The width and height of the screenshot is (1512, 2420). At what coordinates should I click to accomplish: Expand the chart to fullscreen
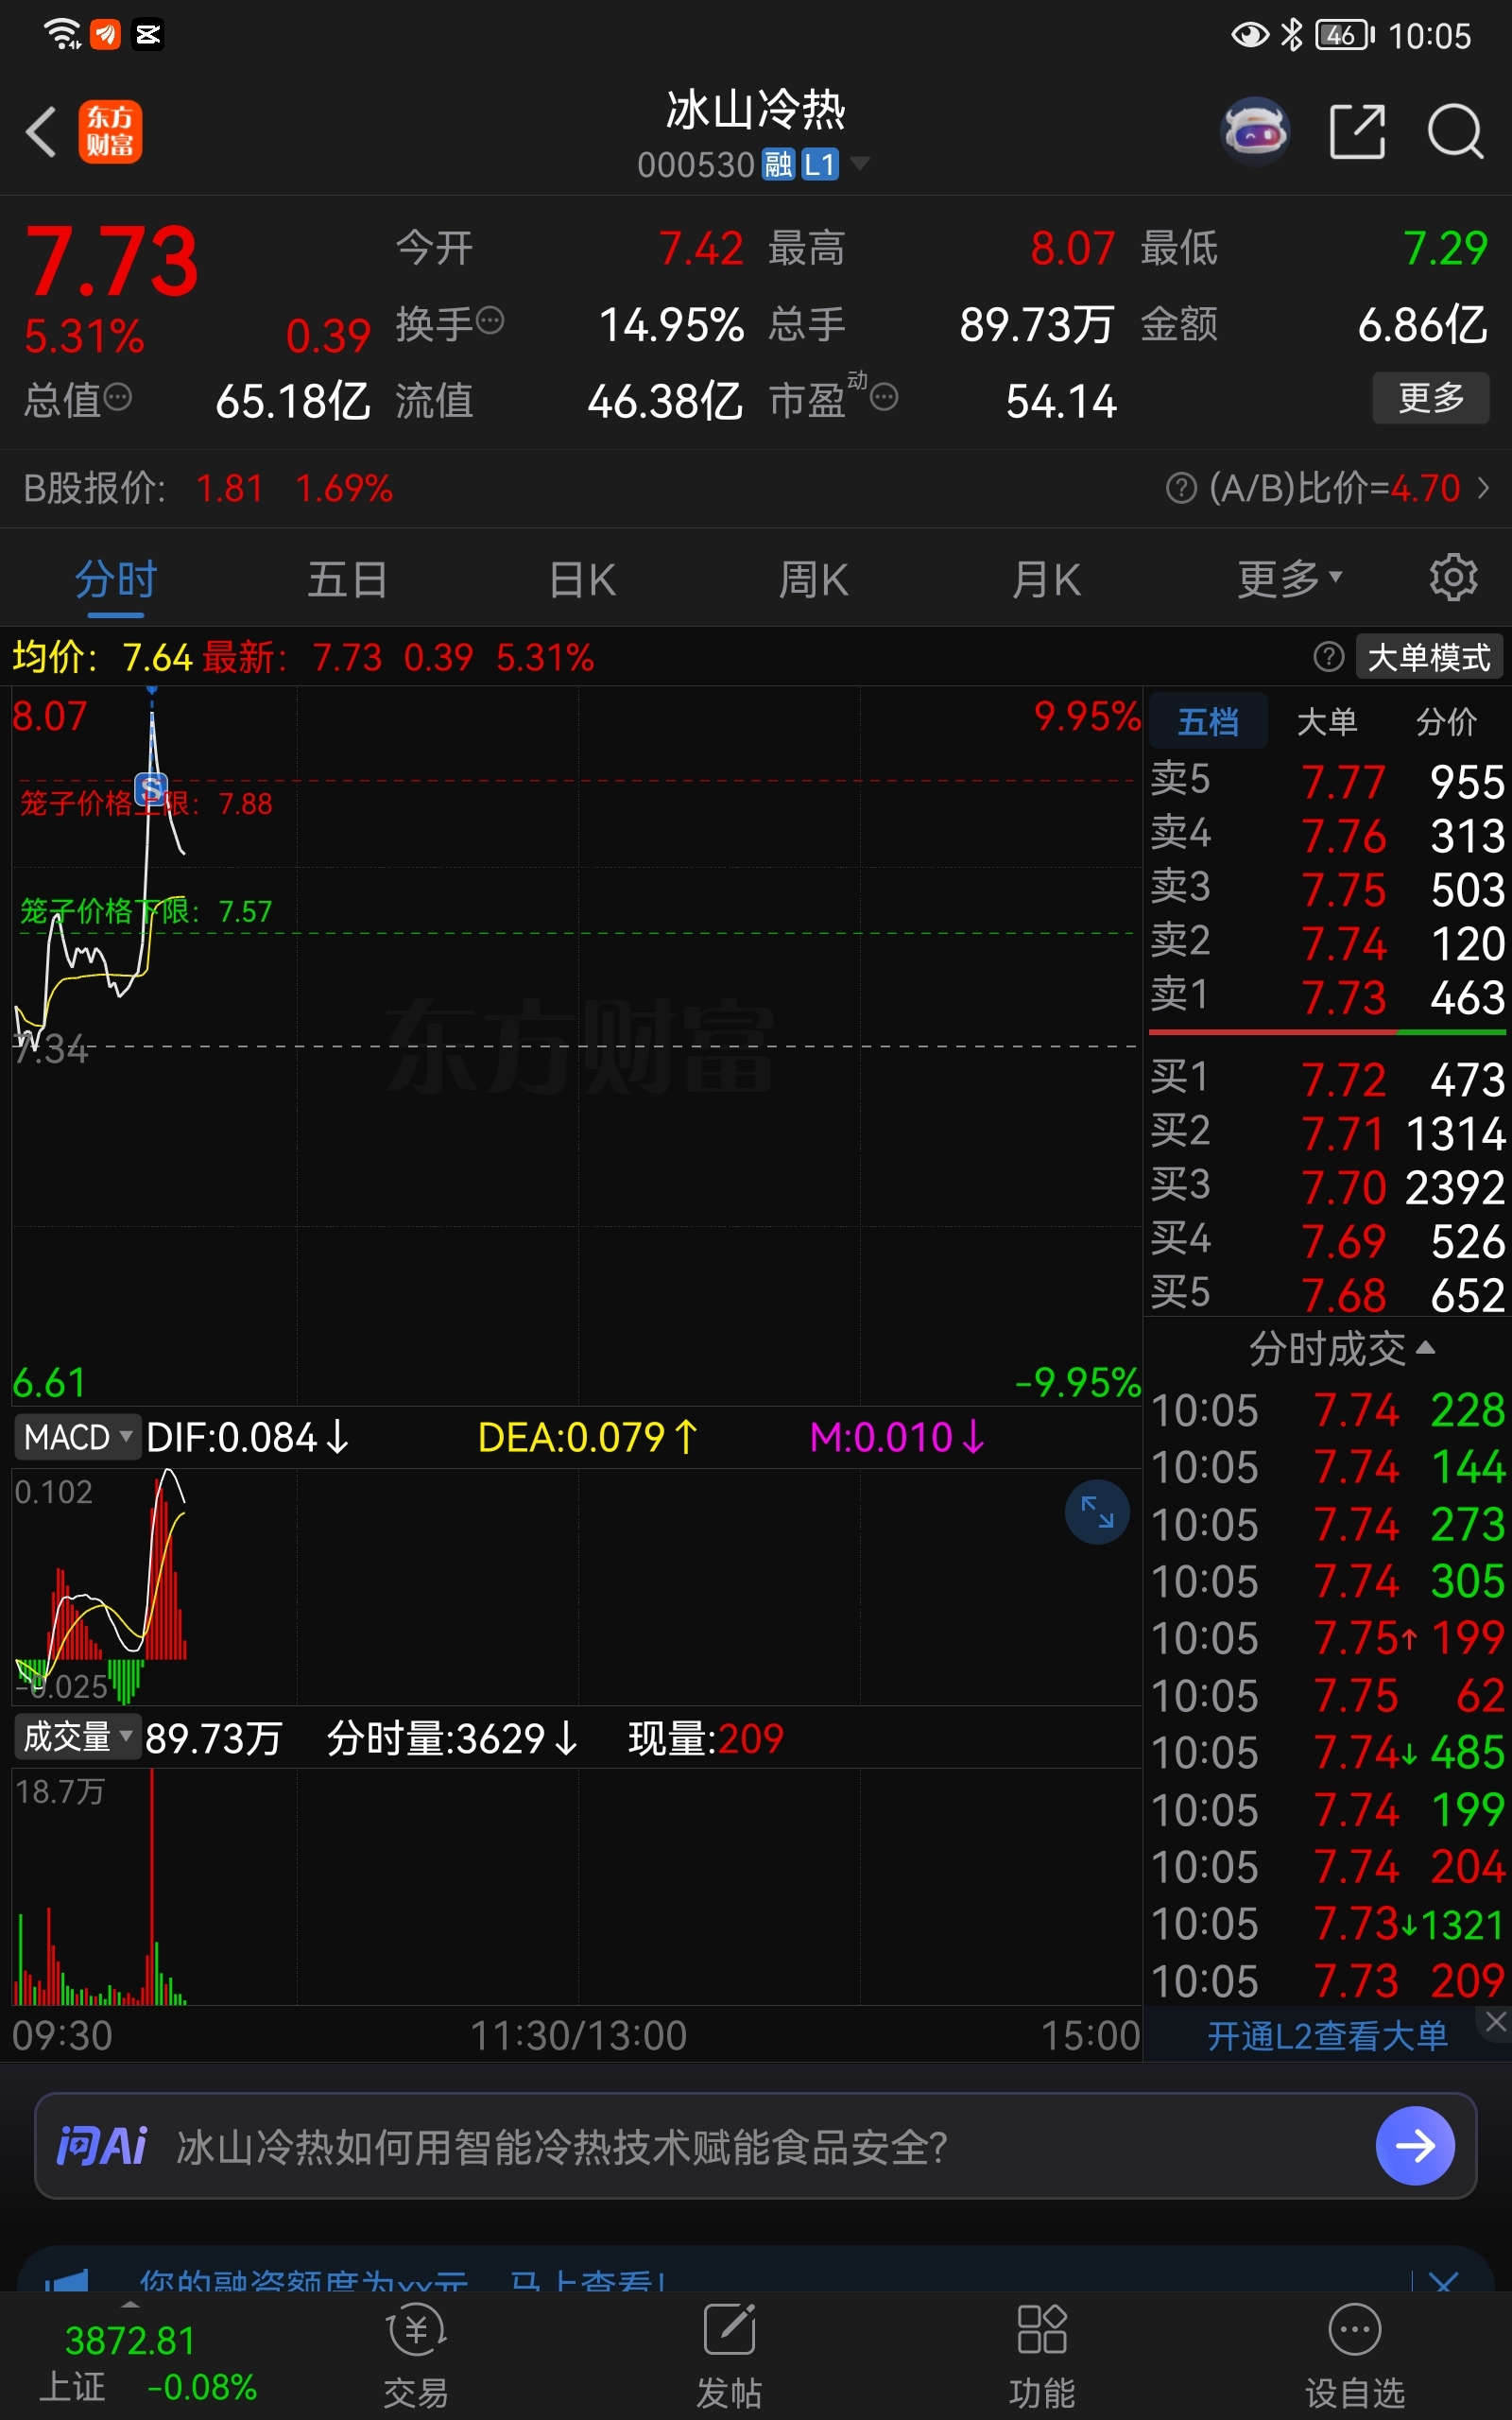[1097, 1512]
